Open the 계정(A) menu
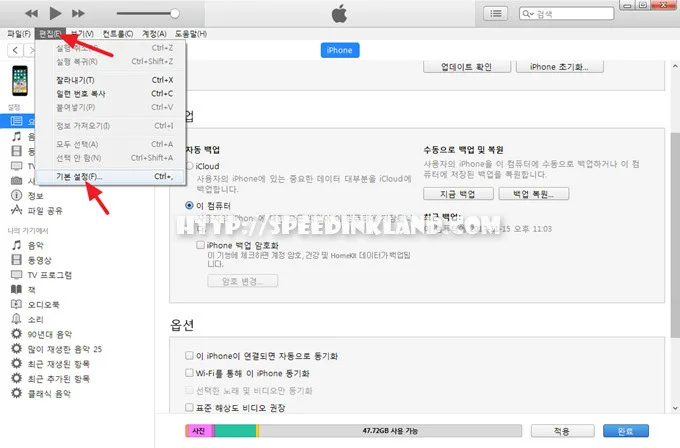Viewport: 680px width, 448px height. tap(154, 34)
